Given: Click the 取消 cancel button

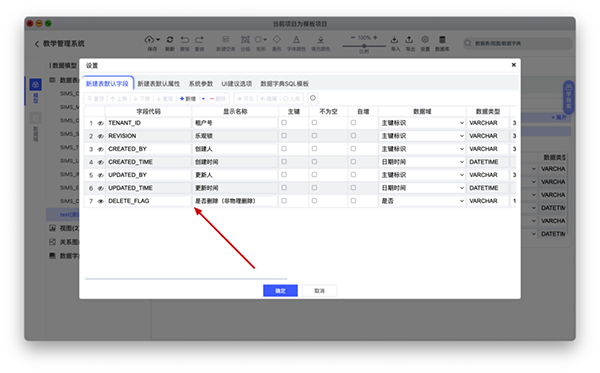Looking at the screenshot, I should 320,291.
